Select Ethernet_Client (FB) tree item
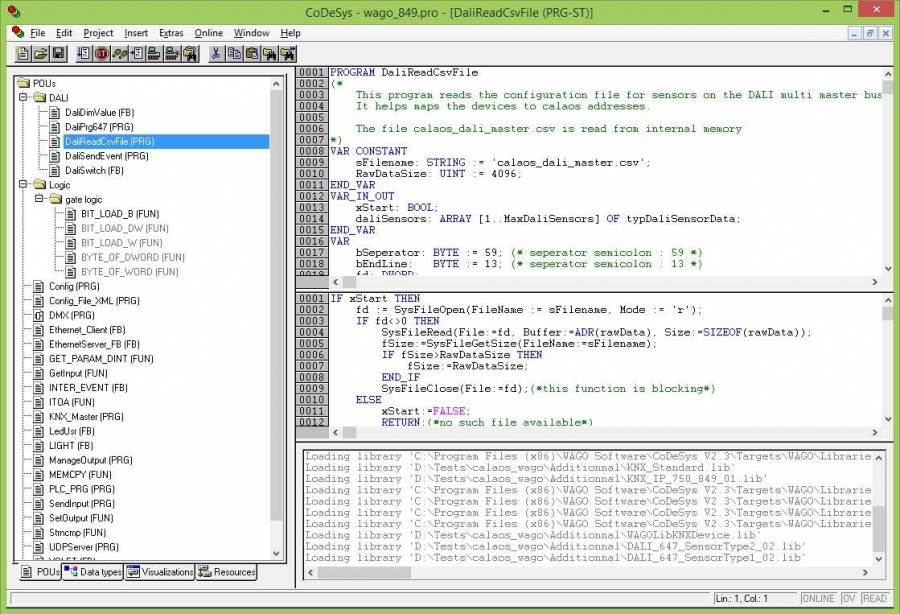 pos(87,330)
